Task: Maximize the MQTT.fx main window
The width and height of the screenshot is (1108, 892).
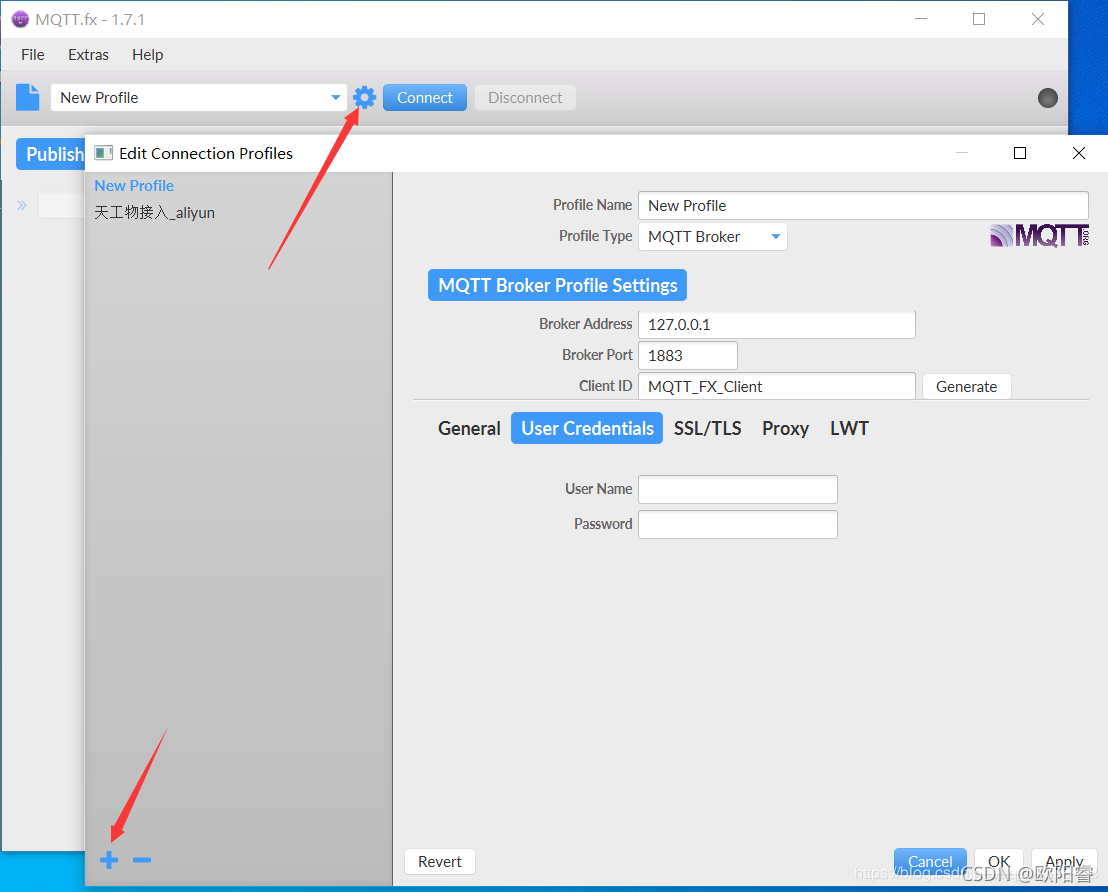Action: click(x=979, y=19)
